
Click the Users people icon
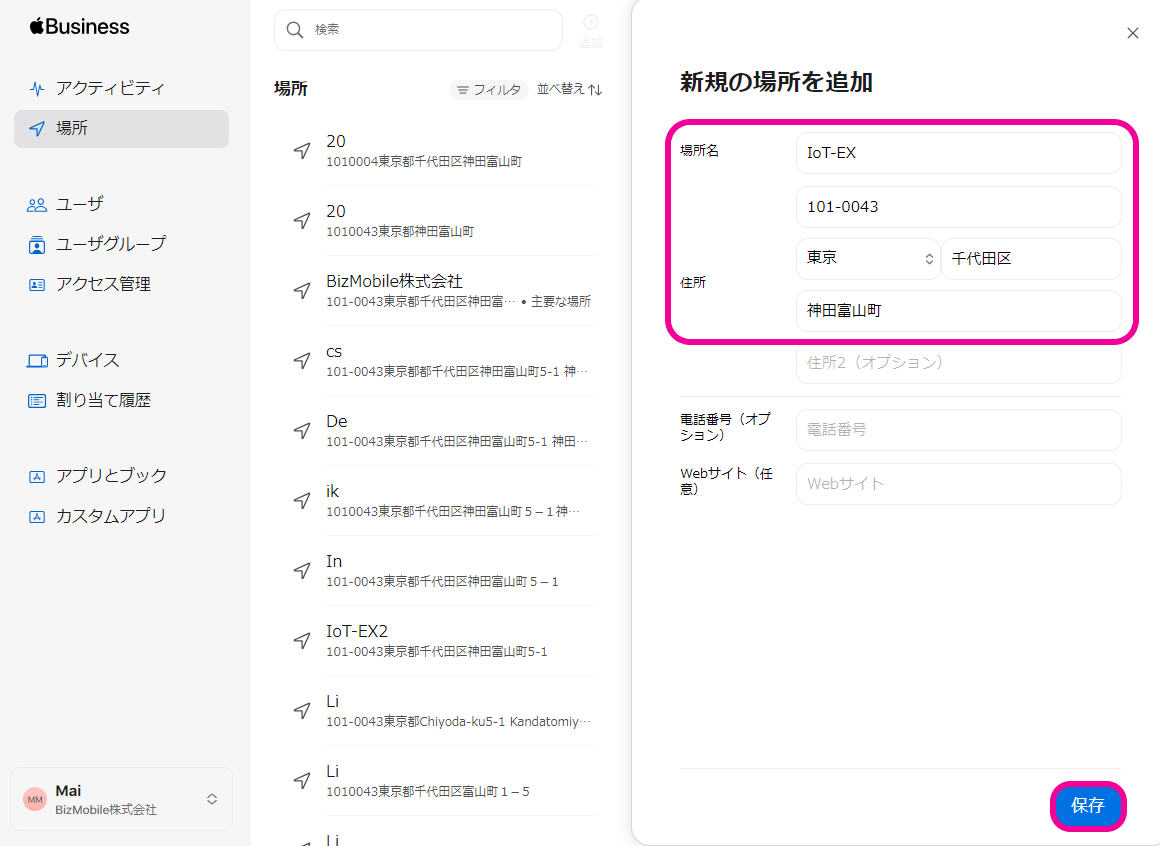point(37,204)
